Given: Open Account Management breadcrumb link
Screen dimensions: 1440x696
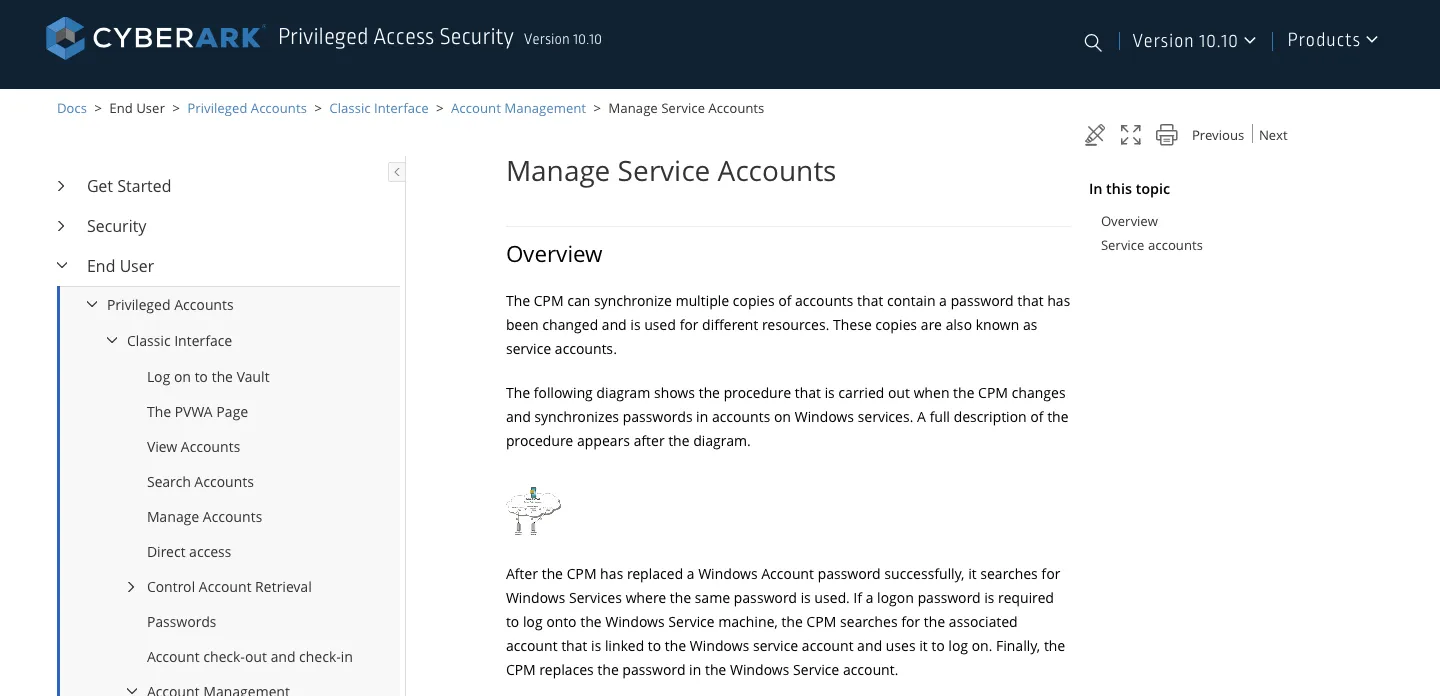Looking at the screenshot, I should (518, 108).
